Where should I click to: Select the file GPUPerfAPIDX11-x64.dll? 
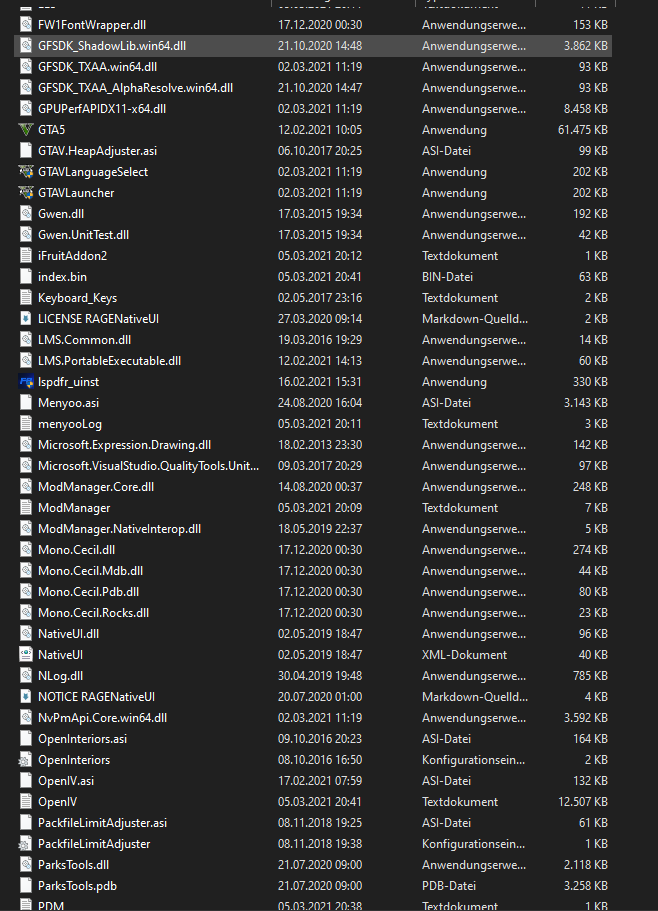pos(102,109)
